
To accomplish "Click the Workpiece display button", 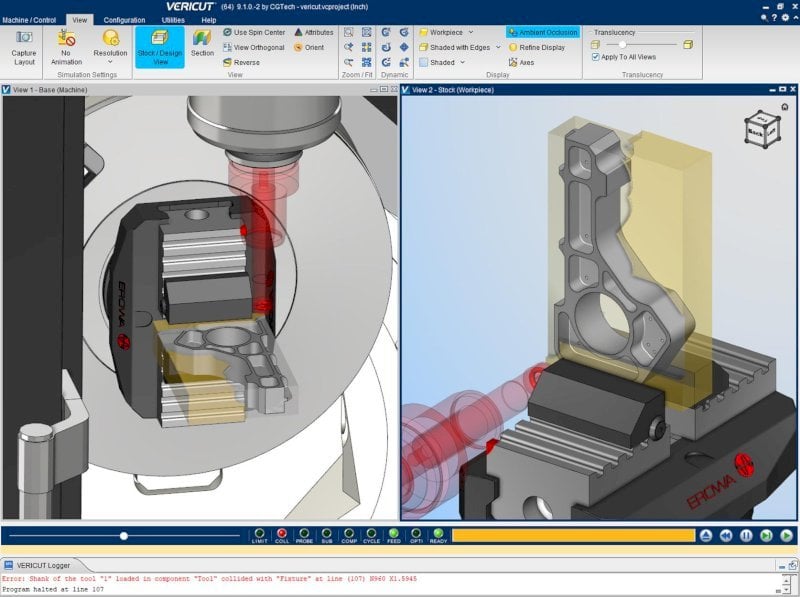I will (441, 32).
